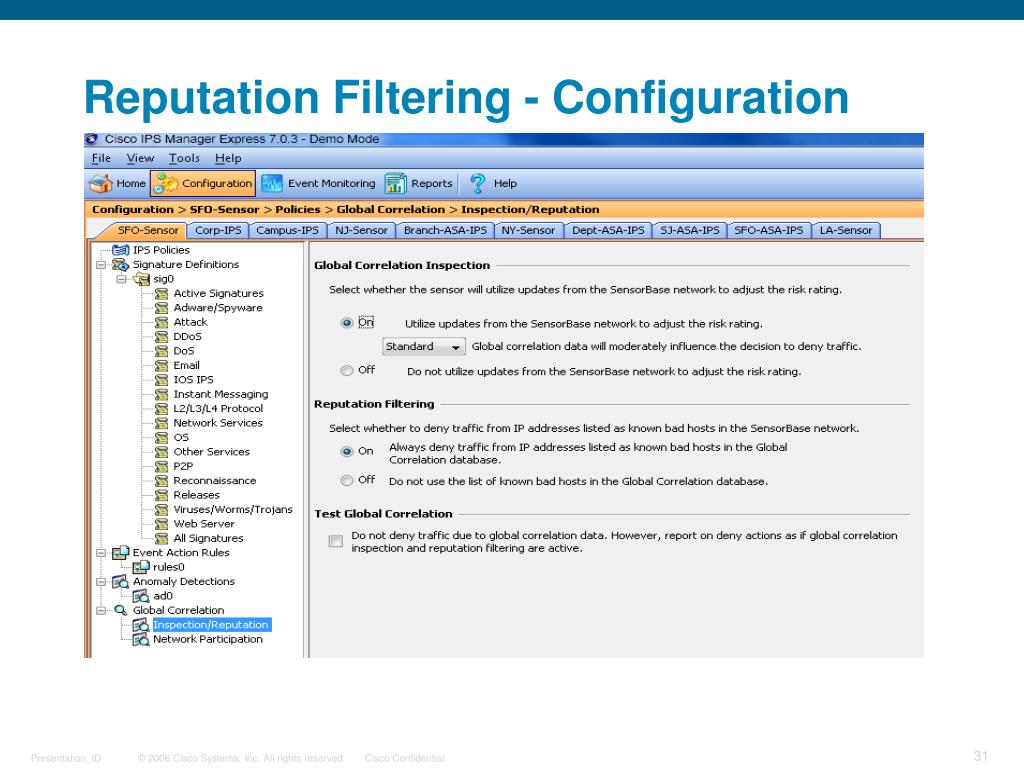Click the rules0 policy icon
The height and width of the screenshot is (768, 1024).
[141, 567]
